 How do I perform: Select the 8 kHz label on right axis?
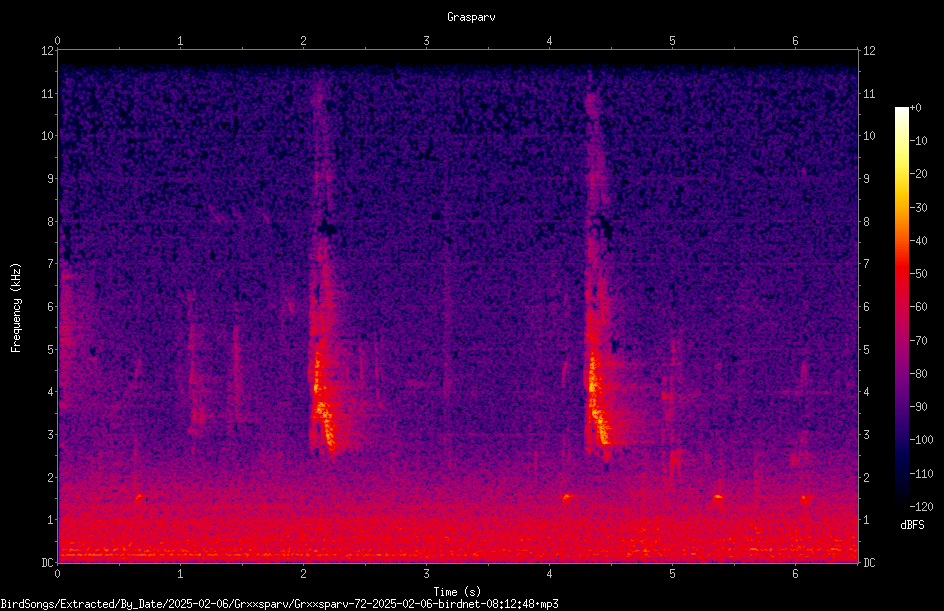[x=866, y=222]
